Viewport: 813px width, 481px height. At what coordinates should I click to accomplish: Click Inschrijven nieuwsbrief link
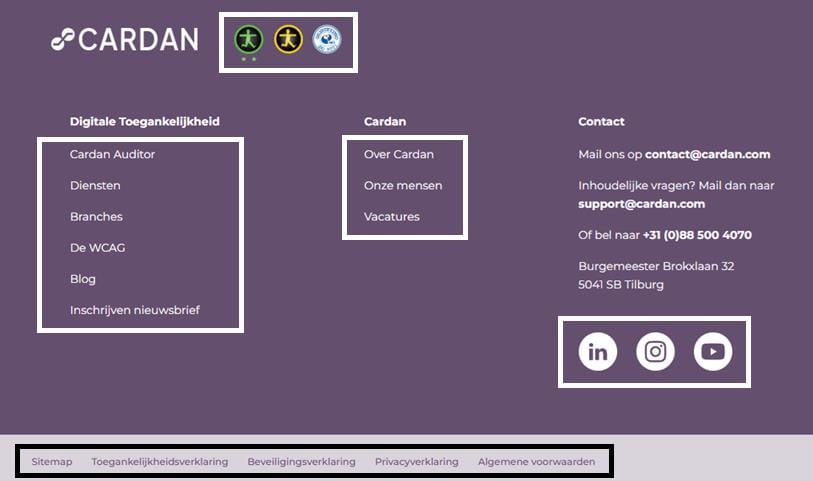135,310
